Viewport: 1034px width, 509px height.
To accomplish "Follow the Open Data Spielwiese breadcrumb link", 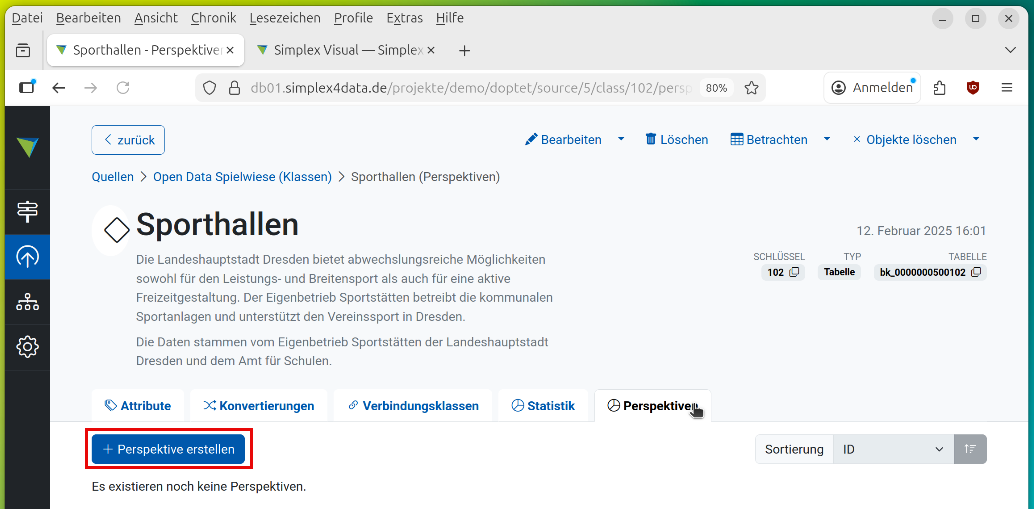I will (242, 177).
